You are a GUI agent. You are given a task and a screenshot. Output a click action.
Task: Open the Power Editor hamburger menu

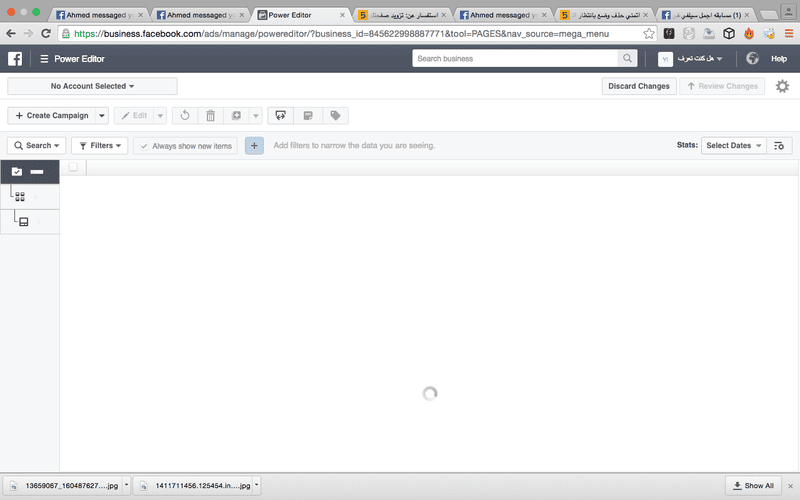[x=44, y=59]
